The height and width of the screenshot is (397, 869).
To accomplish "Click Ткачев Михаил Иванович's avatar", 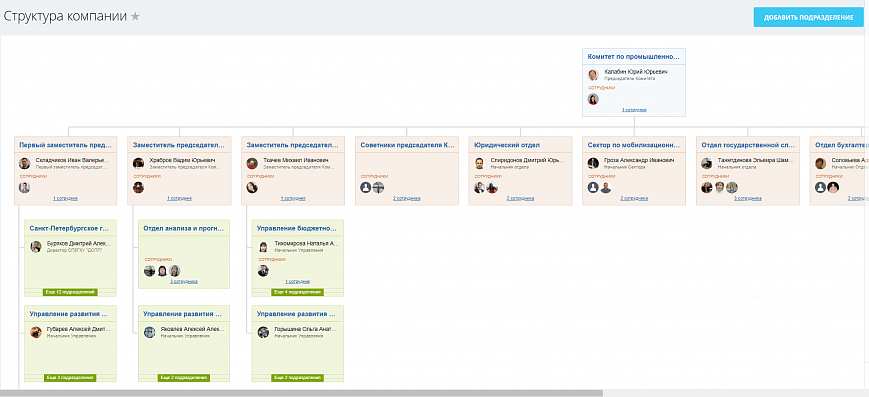I will pyautogui.click(x=252, y=164).
